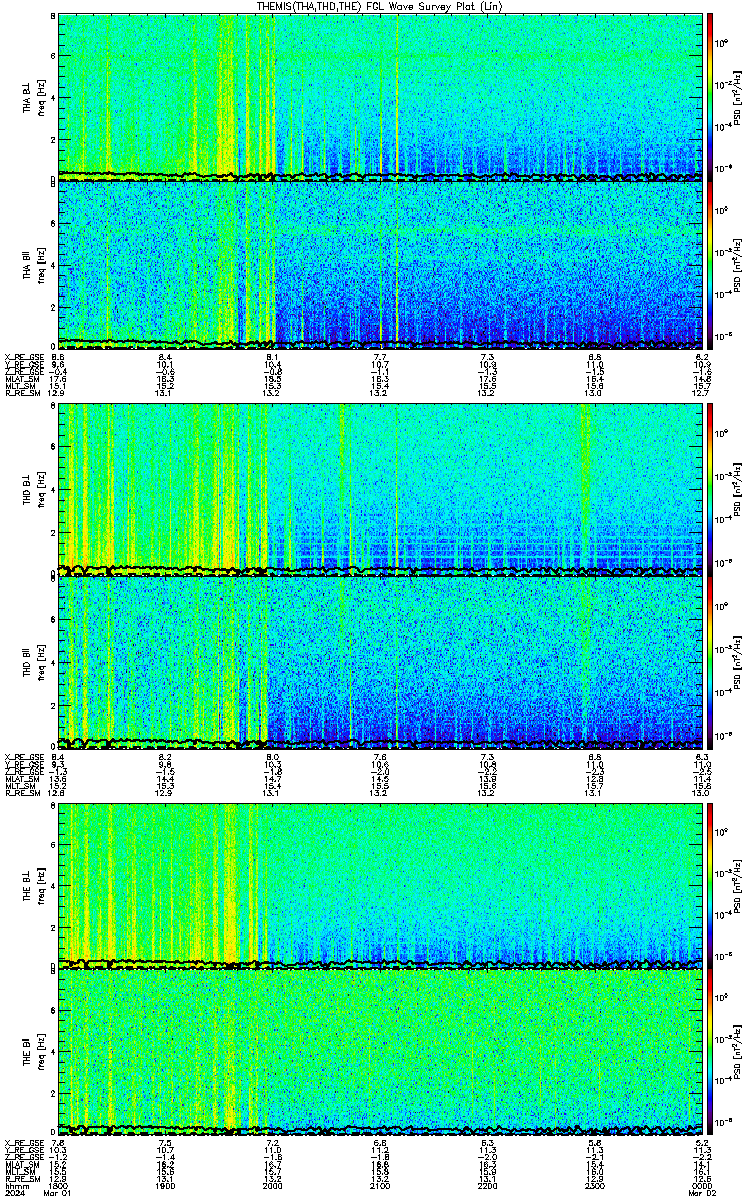Click the '1900' time tick label
This screenshot has height=1200, width=750.
pos(166,1184)
